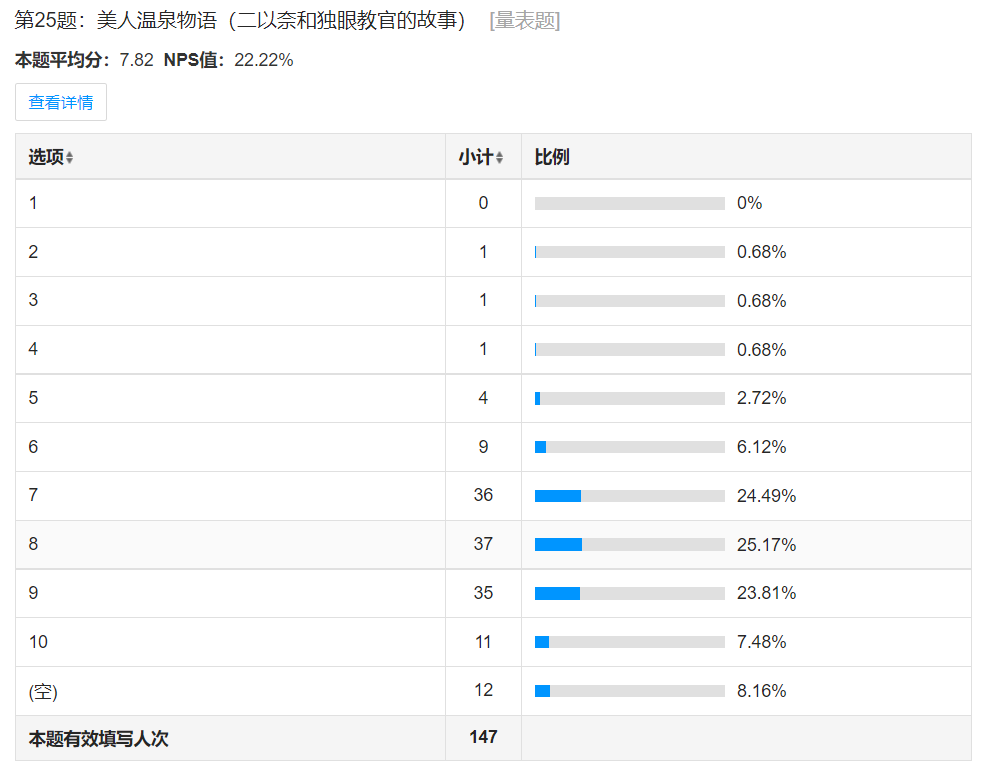Click the 25.17% percentage value
The width and height of the screenshot is (986, 772).
pyautogui.click(x=766, y=545)
